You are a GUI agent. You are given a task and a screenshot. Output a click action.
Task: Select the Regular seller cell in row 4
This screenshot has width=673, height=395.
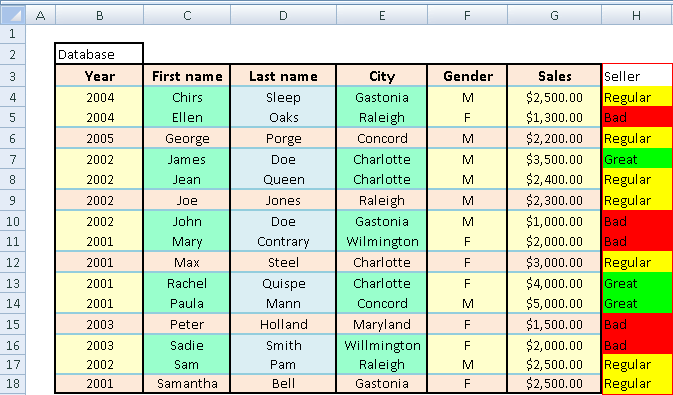637,97
